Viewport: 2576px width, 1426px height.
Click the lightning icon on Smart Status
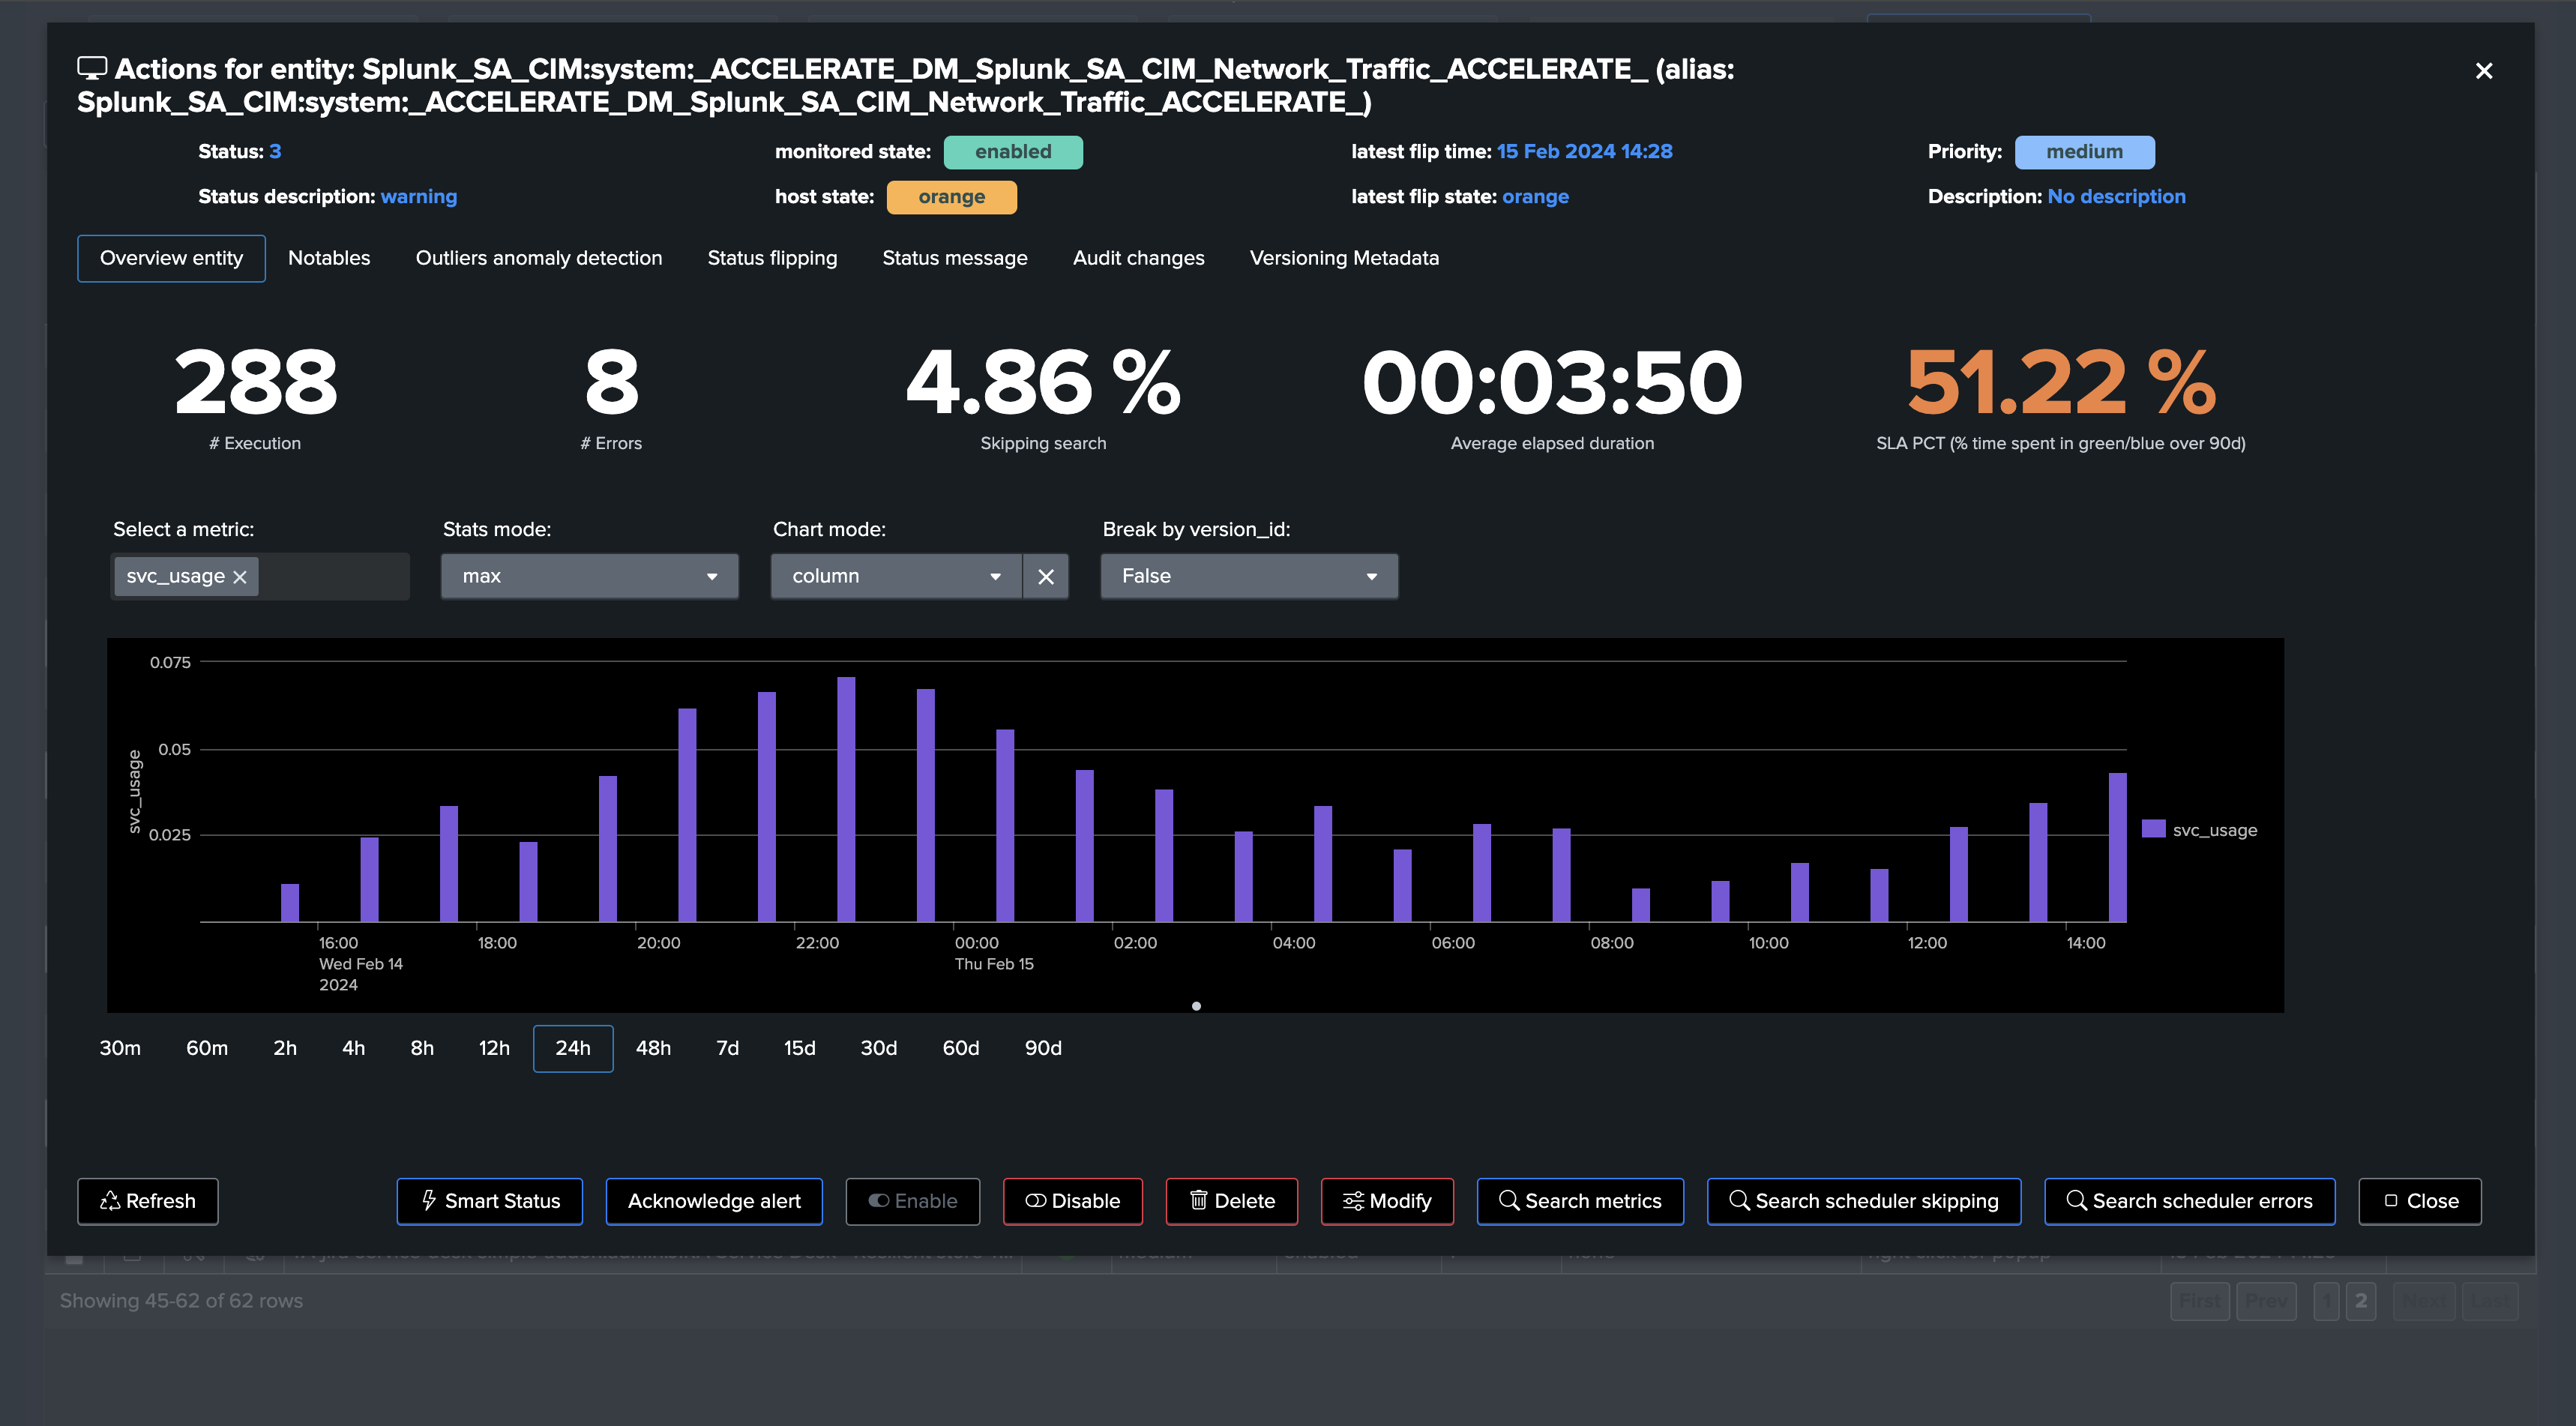pyautogui.click(x=429, y=1201)
